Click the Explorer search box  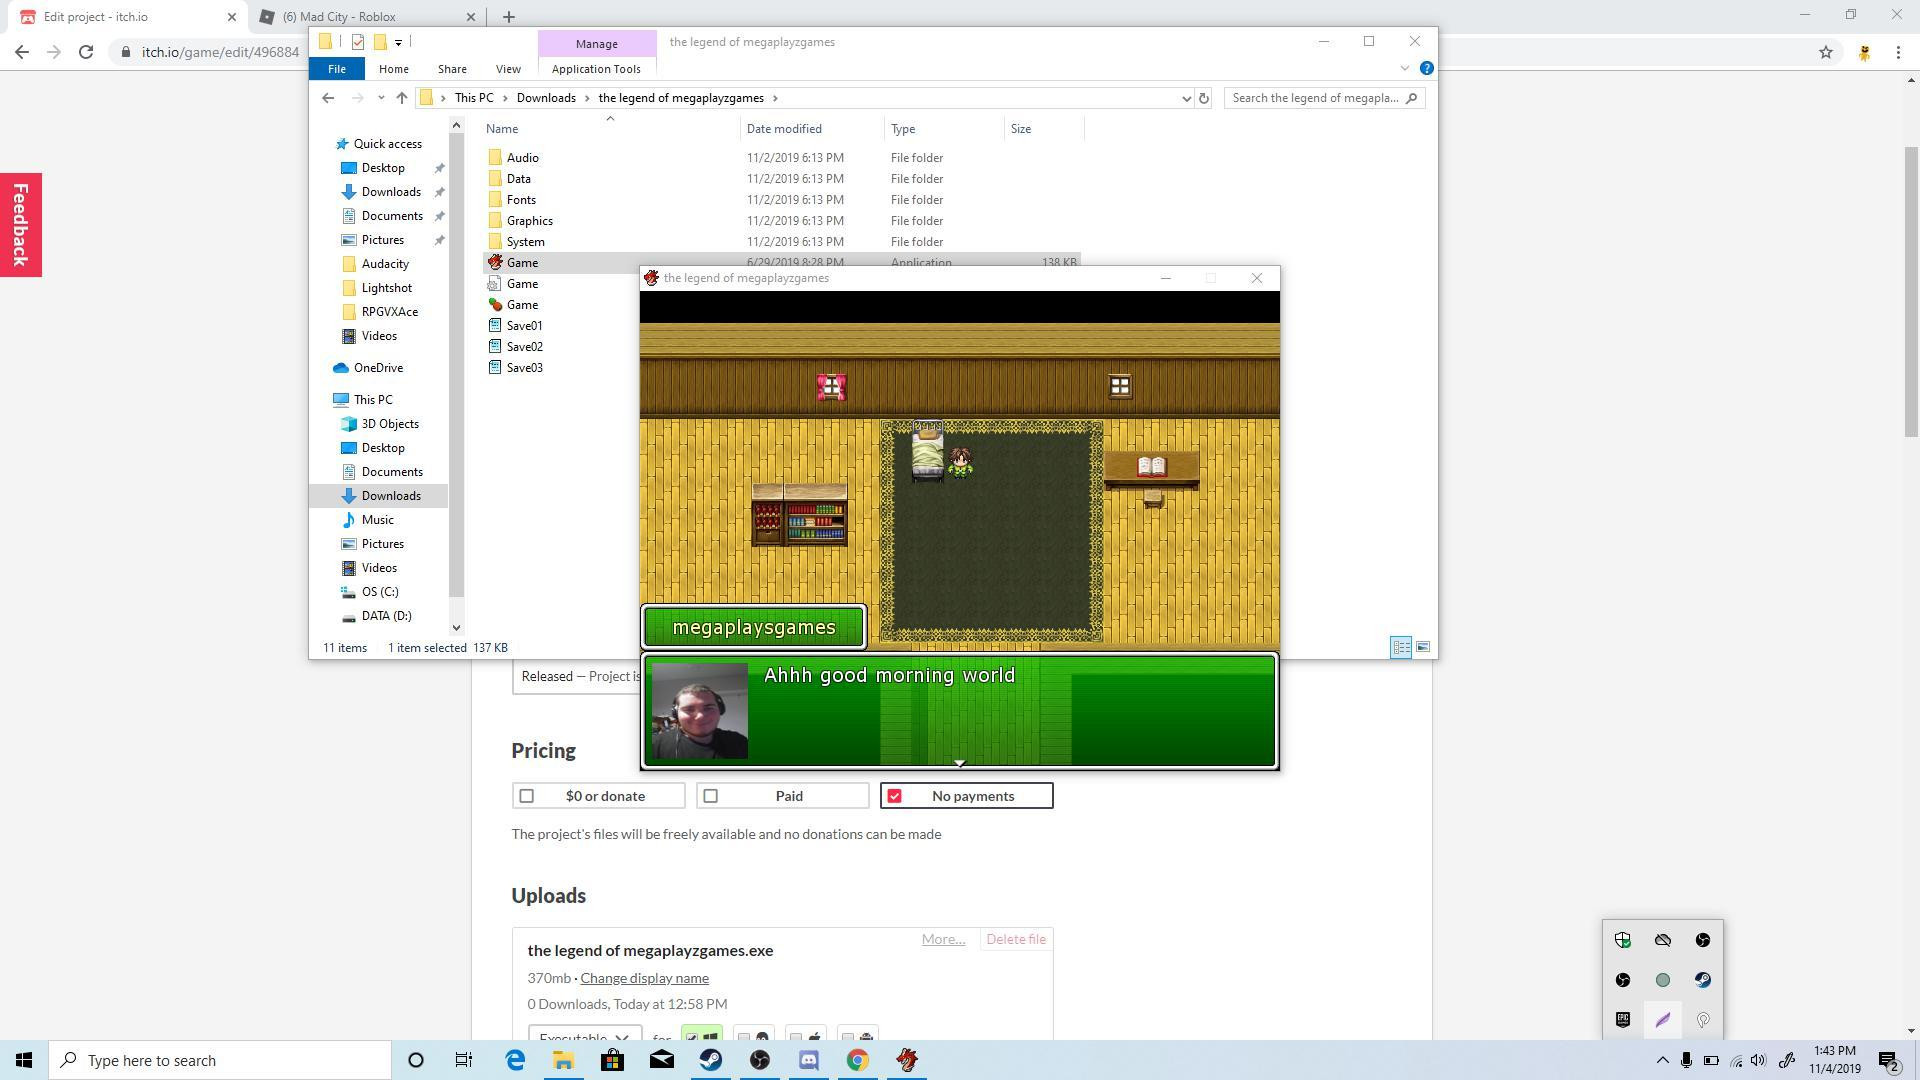(1324, 98)
